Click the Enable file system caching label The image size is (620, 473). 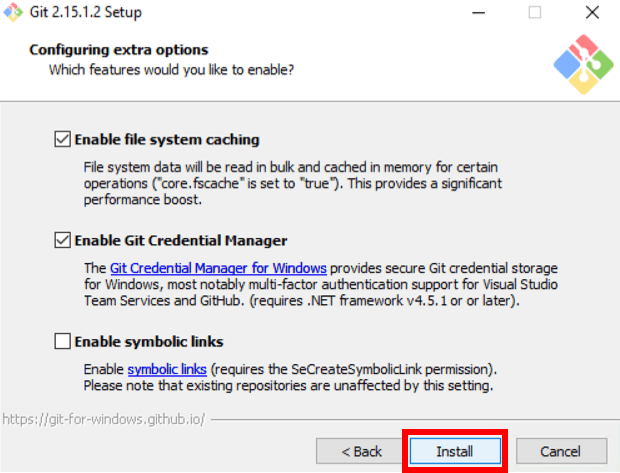(x=167, y=140)
